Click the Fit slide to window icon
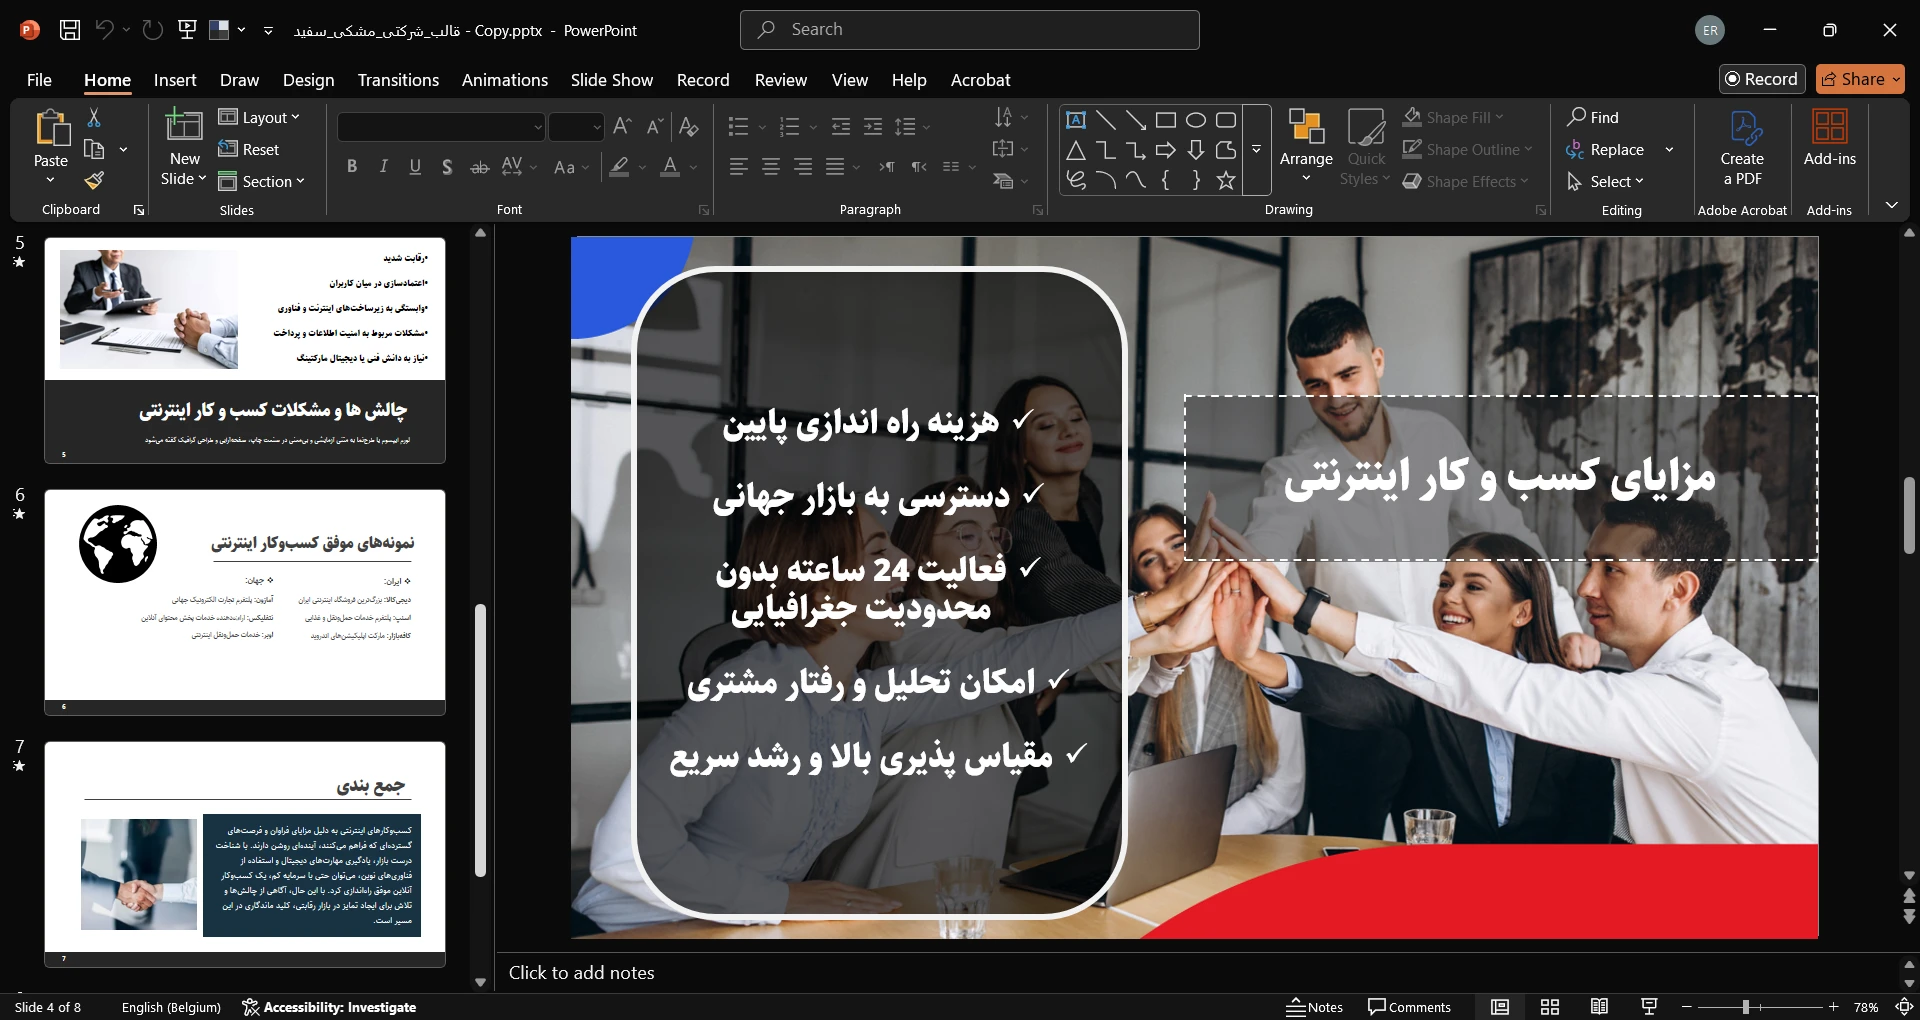This screenshot has width=1920, height=1020. [x=1904, y=1007]
